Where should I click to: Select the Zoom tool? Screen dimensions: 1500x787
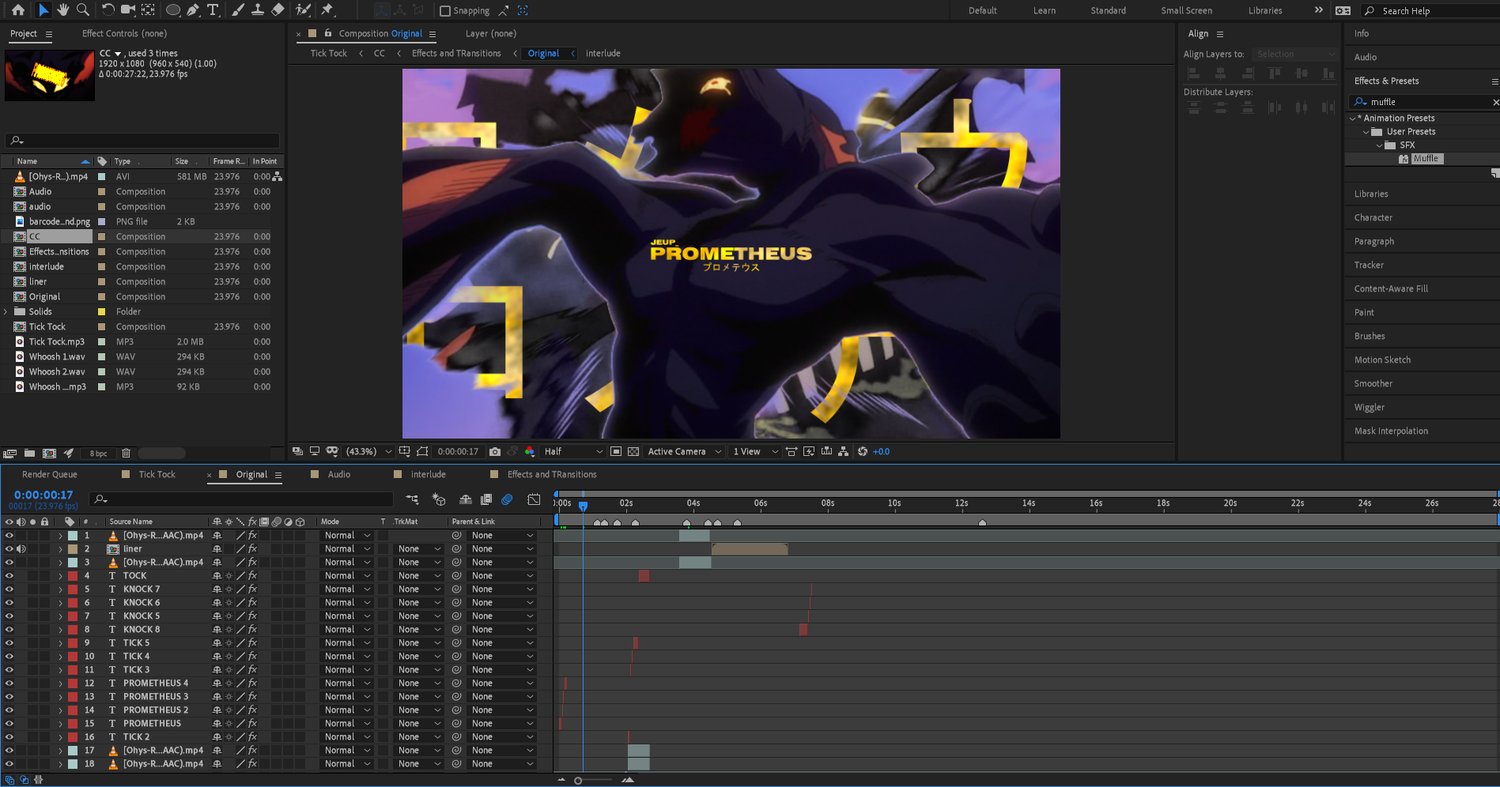(82, 10)
